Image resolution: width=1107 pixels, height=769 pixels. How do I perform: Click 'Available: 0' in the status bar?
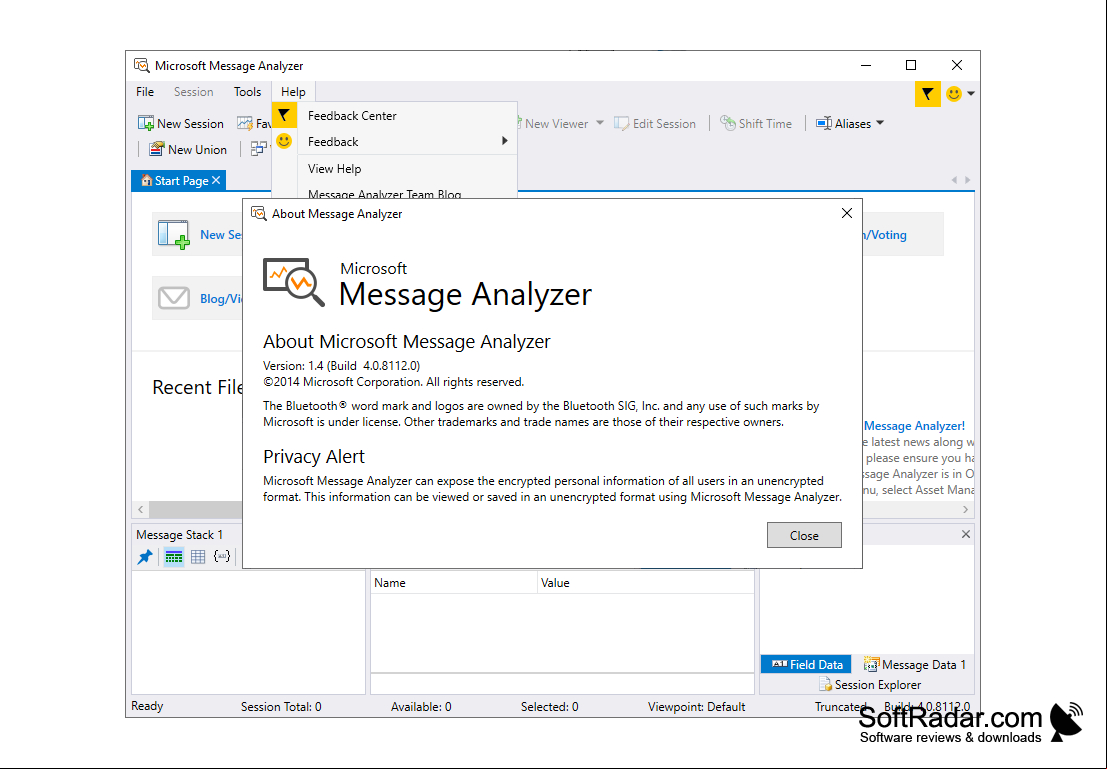421,707
